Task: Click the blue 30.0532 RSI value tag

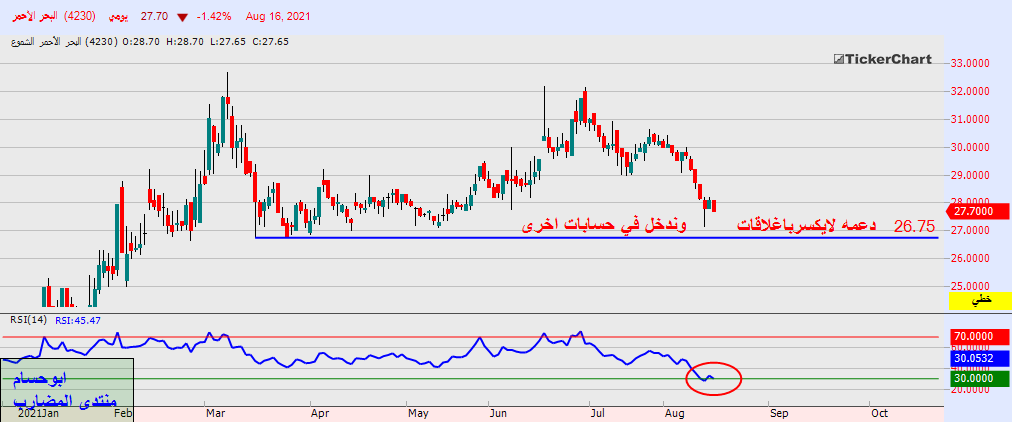Action: [x=974, y=357]
